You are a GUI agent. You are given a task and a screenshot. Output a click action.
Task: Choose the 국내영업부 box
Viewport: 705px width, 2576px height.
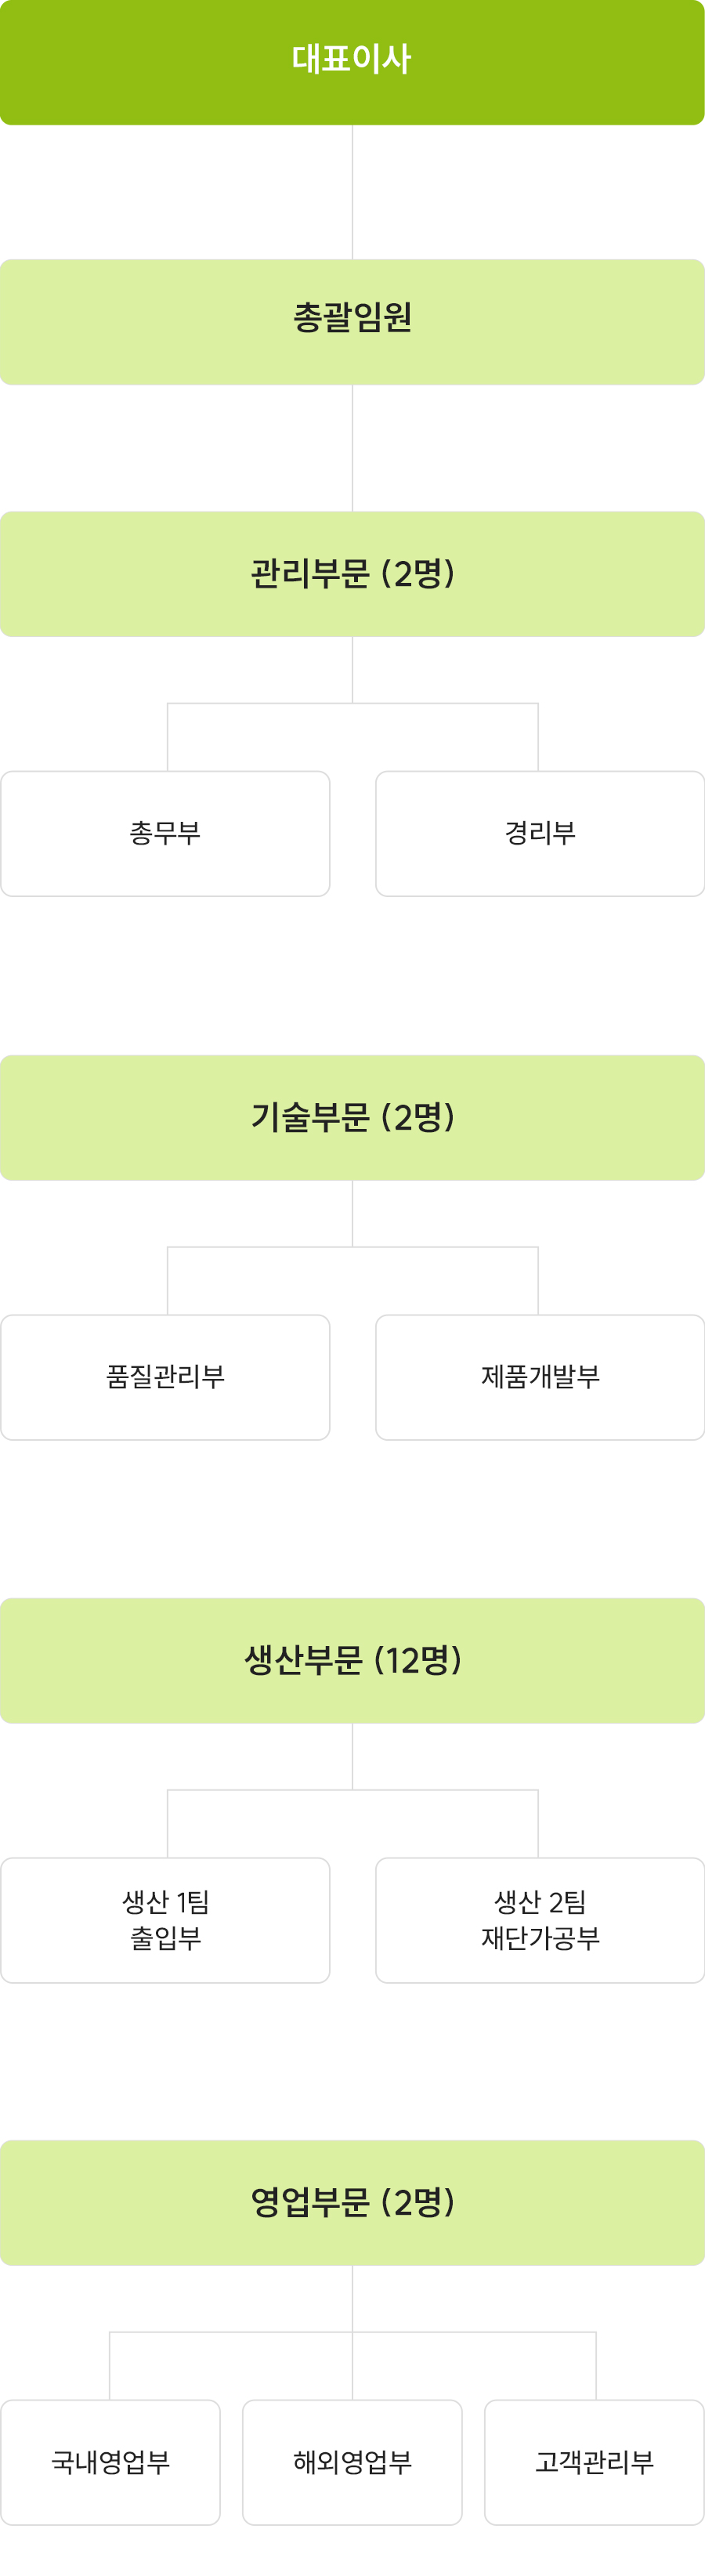[110, 2462]
